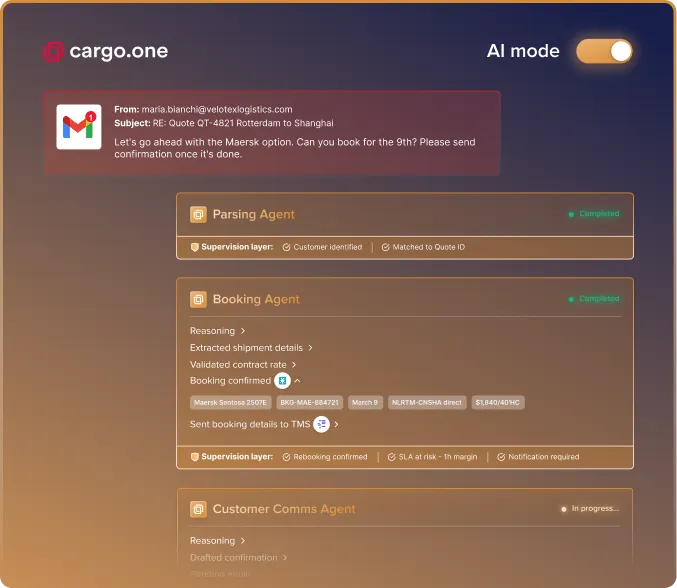Click the March 9 date chip
The image size is (677, 588).
(365, 403)
